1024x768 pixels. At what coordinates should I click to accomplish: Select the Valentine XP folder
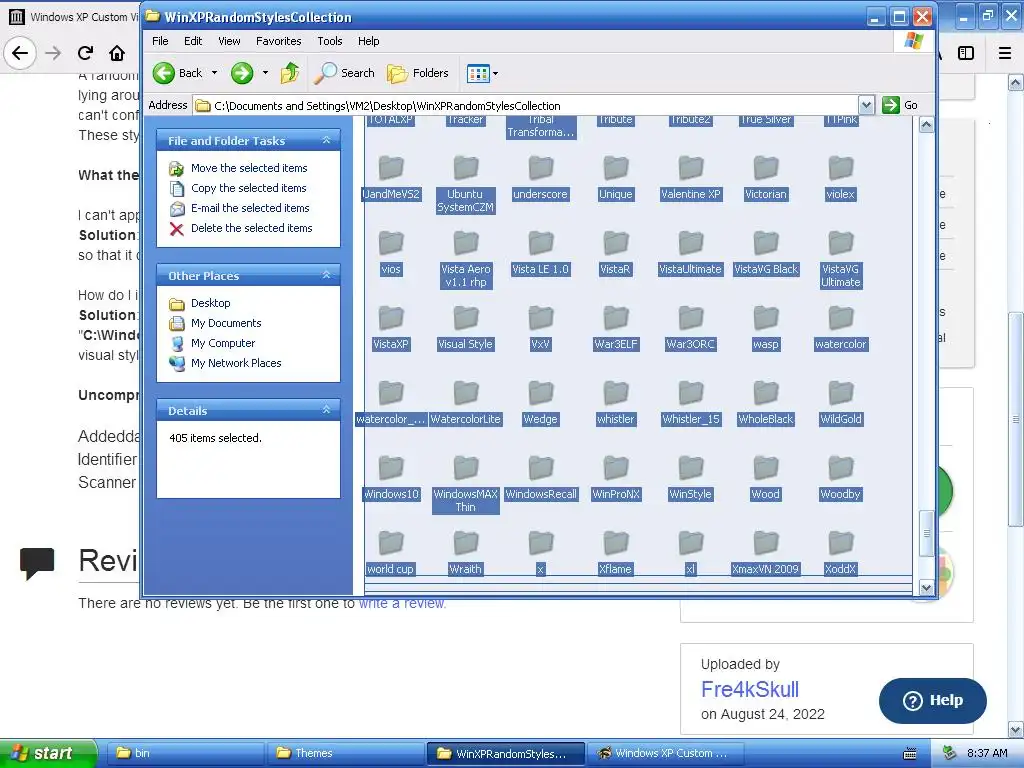coord(690,178)
